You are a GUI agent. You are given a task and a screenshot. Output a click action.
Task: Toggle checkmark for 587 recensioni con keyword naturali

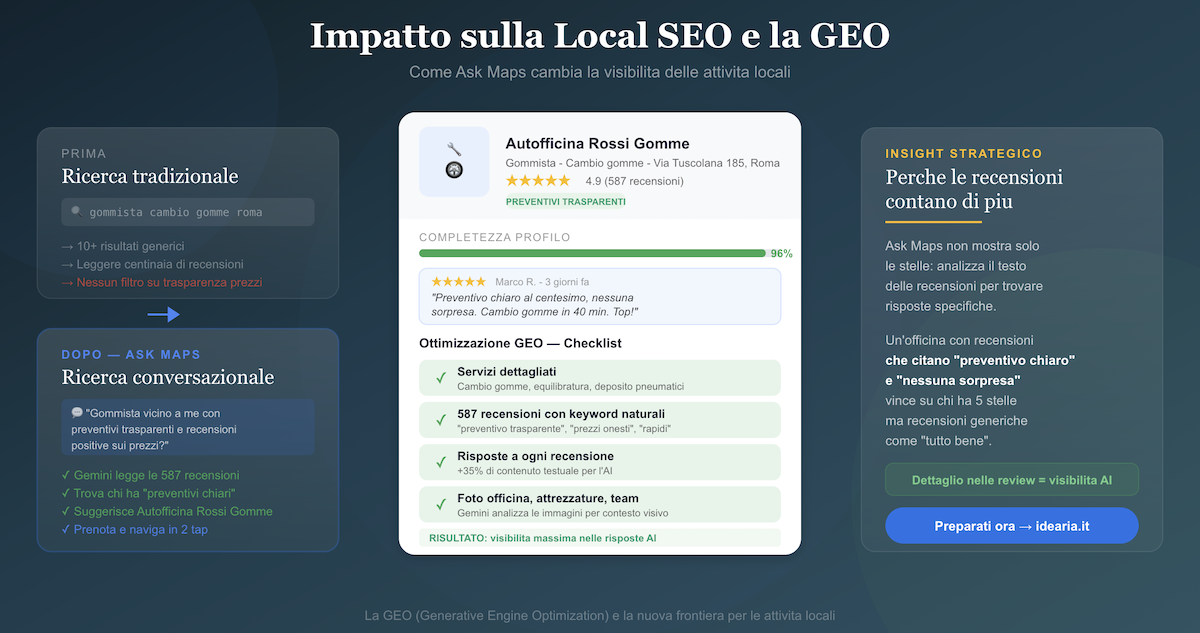pos(440,420)
